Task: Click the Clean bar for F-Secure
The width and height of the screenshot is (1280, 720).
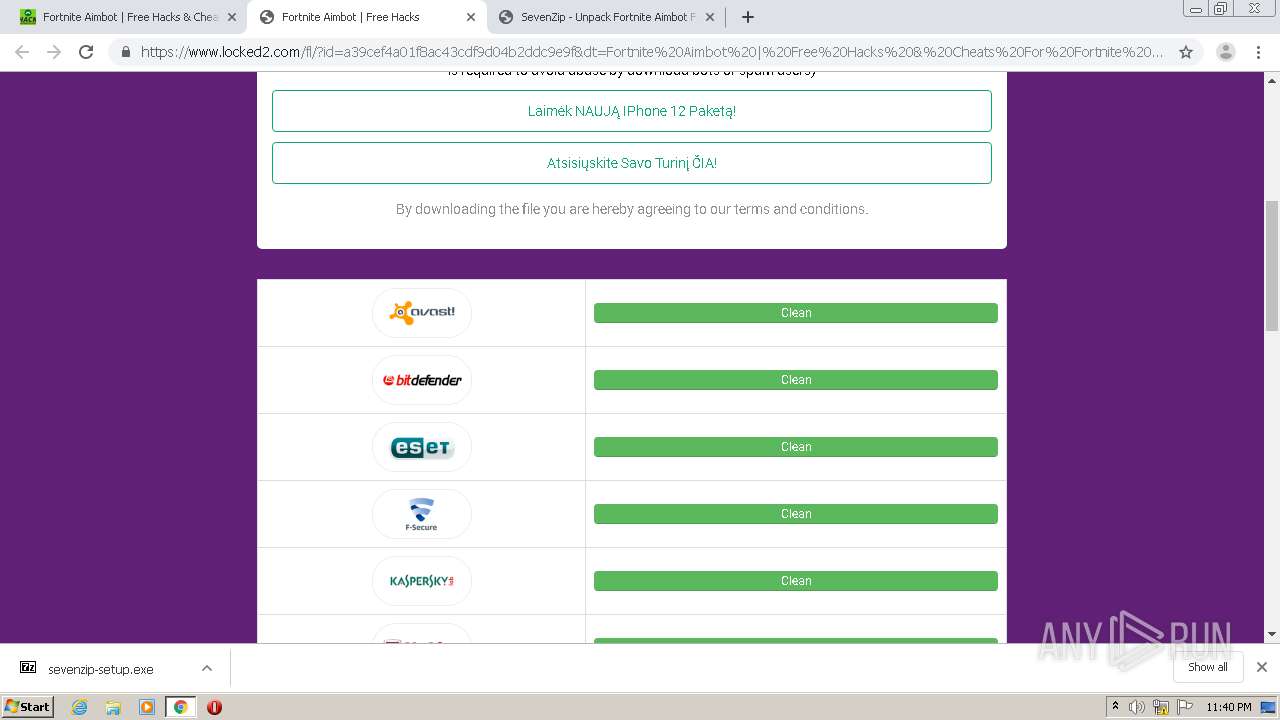Action: [796, 514]
